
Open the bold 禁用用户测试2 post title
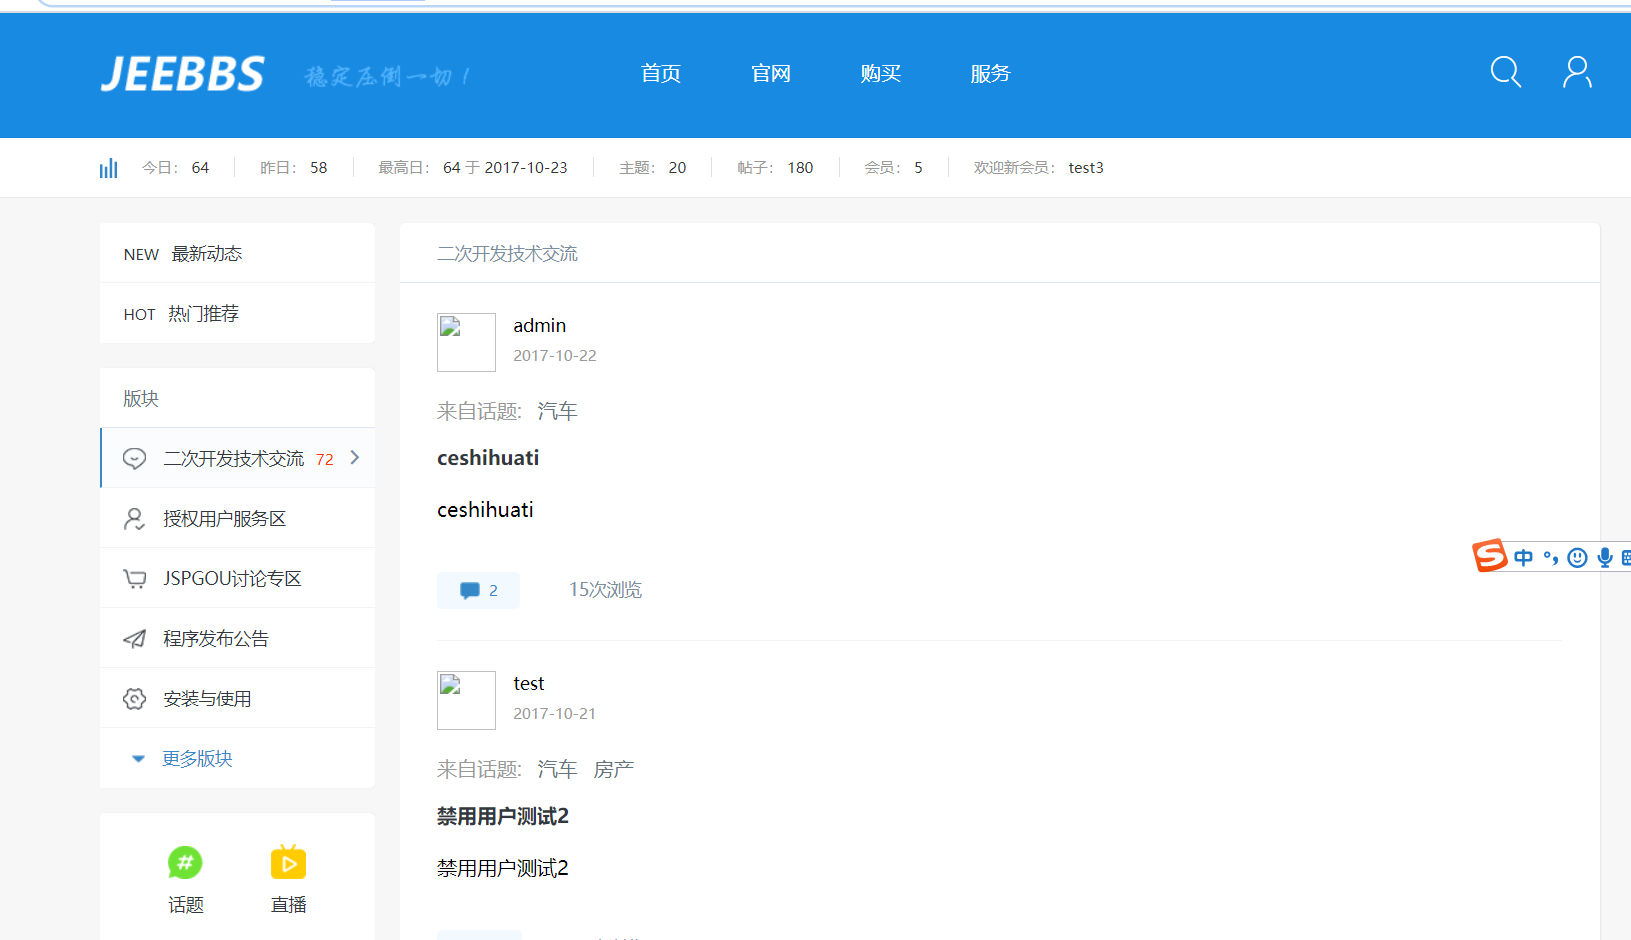pos(503,816)
